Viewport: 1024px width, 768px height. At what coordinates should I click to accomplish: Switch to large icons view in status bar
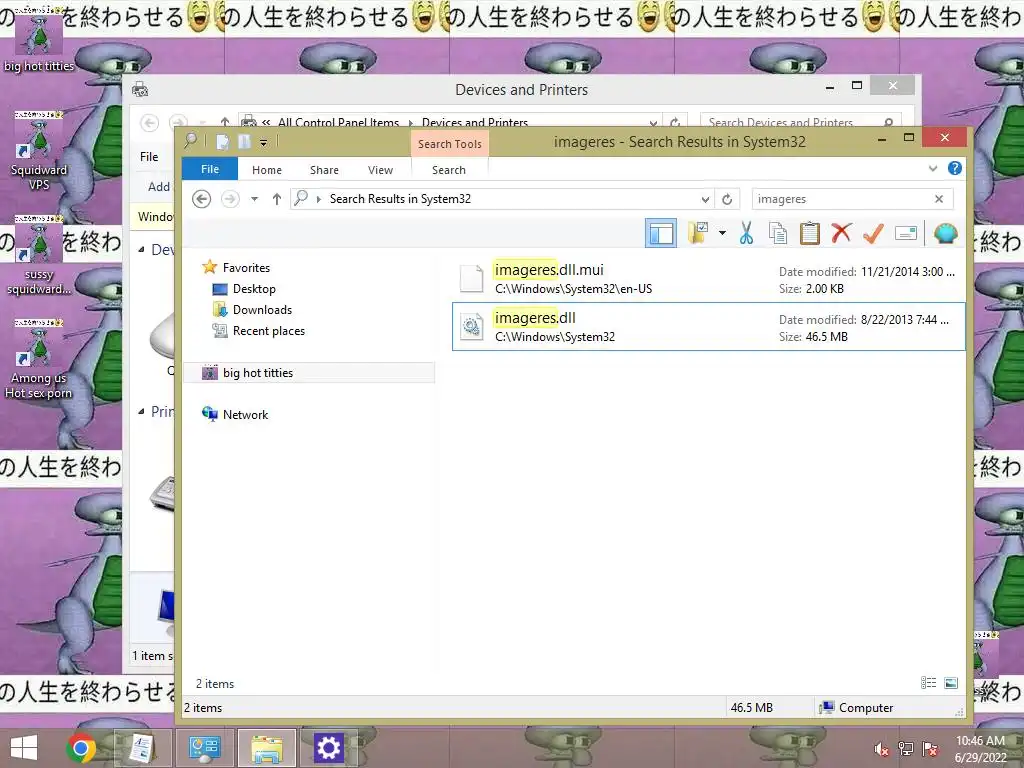pyautogui.click(x=951, y=683)
